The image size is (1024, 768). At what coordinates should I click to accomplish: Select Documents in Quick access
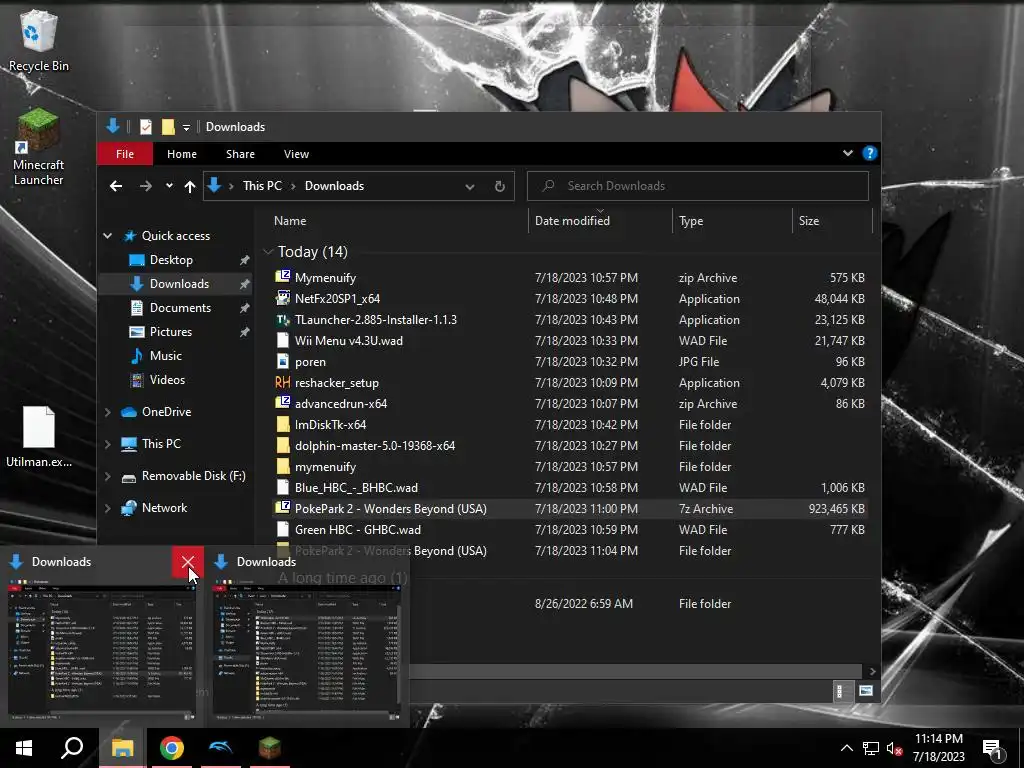180,308
